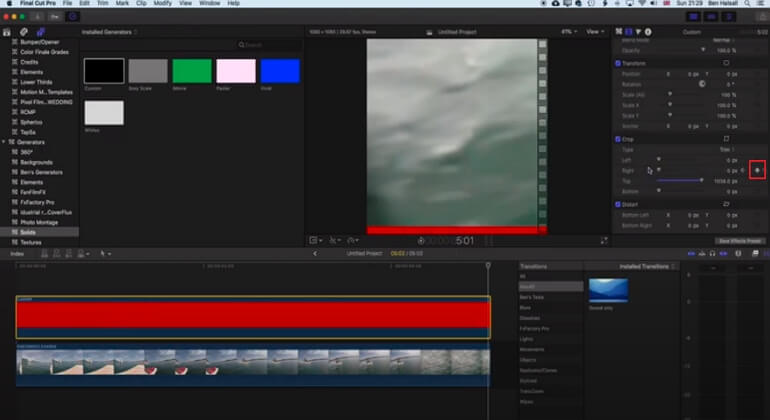Disable the Transform checkbox
770x420 pixels.
pyautogui.click(x=618, y=63)
